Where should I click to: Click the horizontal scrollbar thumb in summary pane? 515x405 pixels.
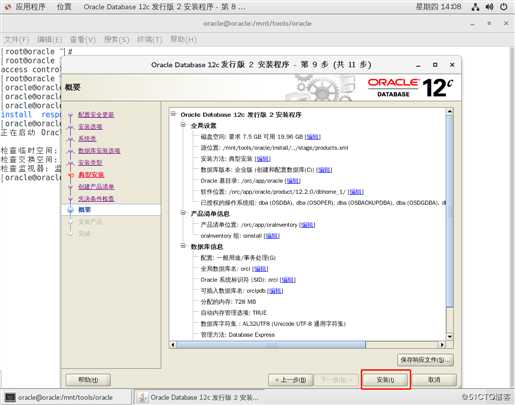[x=271, y=345]
